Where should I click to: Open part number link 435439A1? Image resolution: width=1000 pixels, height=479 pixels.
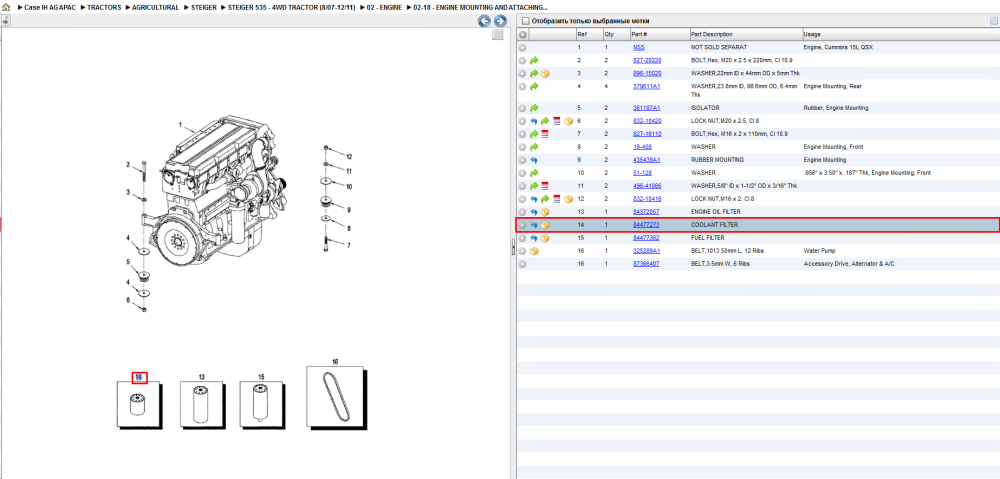point(646,160)
